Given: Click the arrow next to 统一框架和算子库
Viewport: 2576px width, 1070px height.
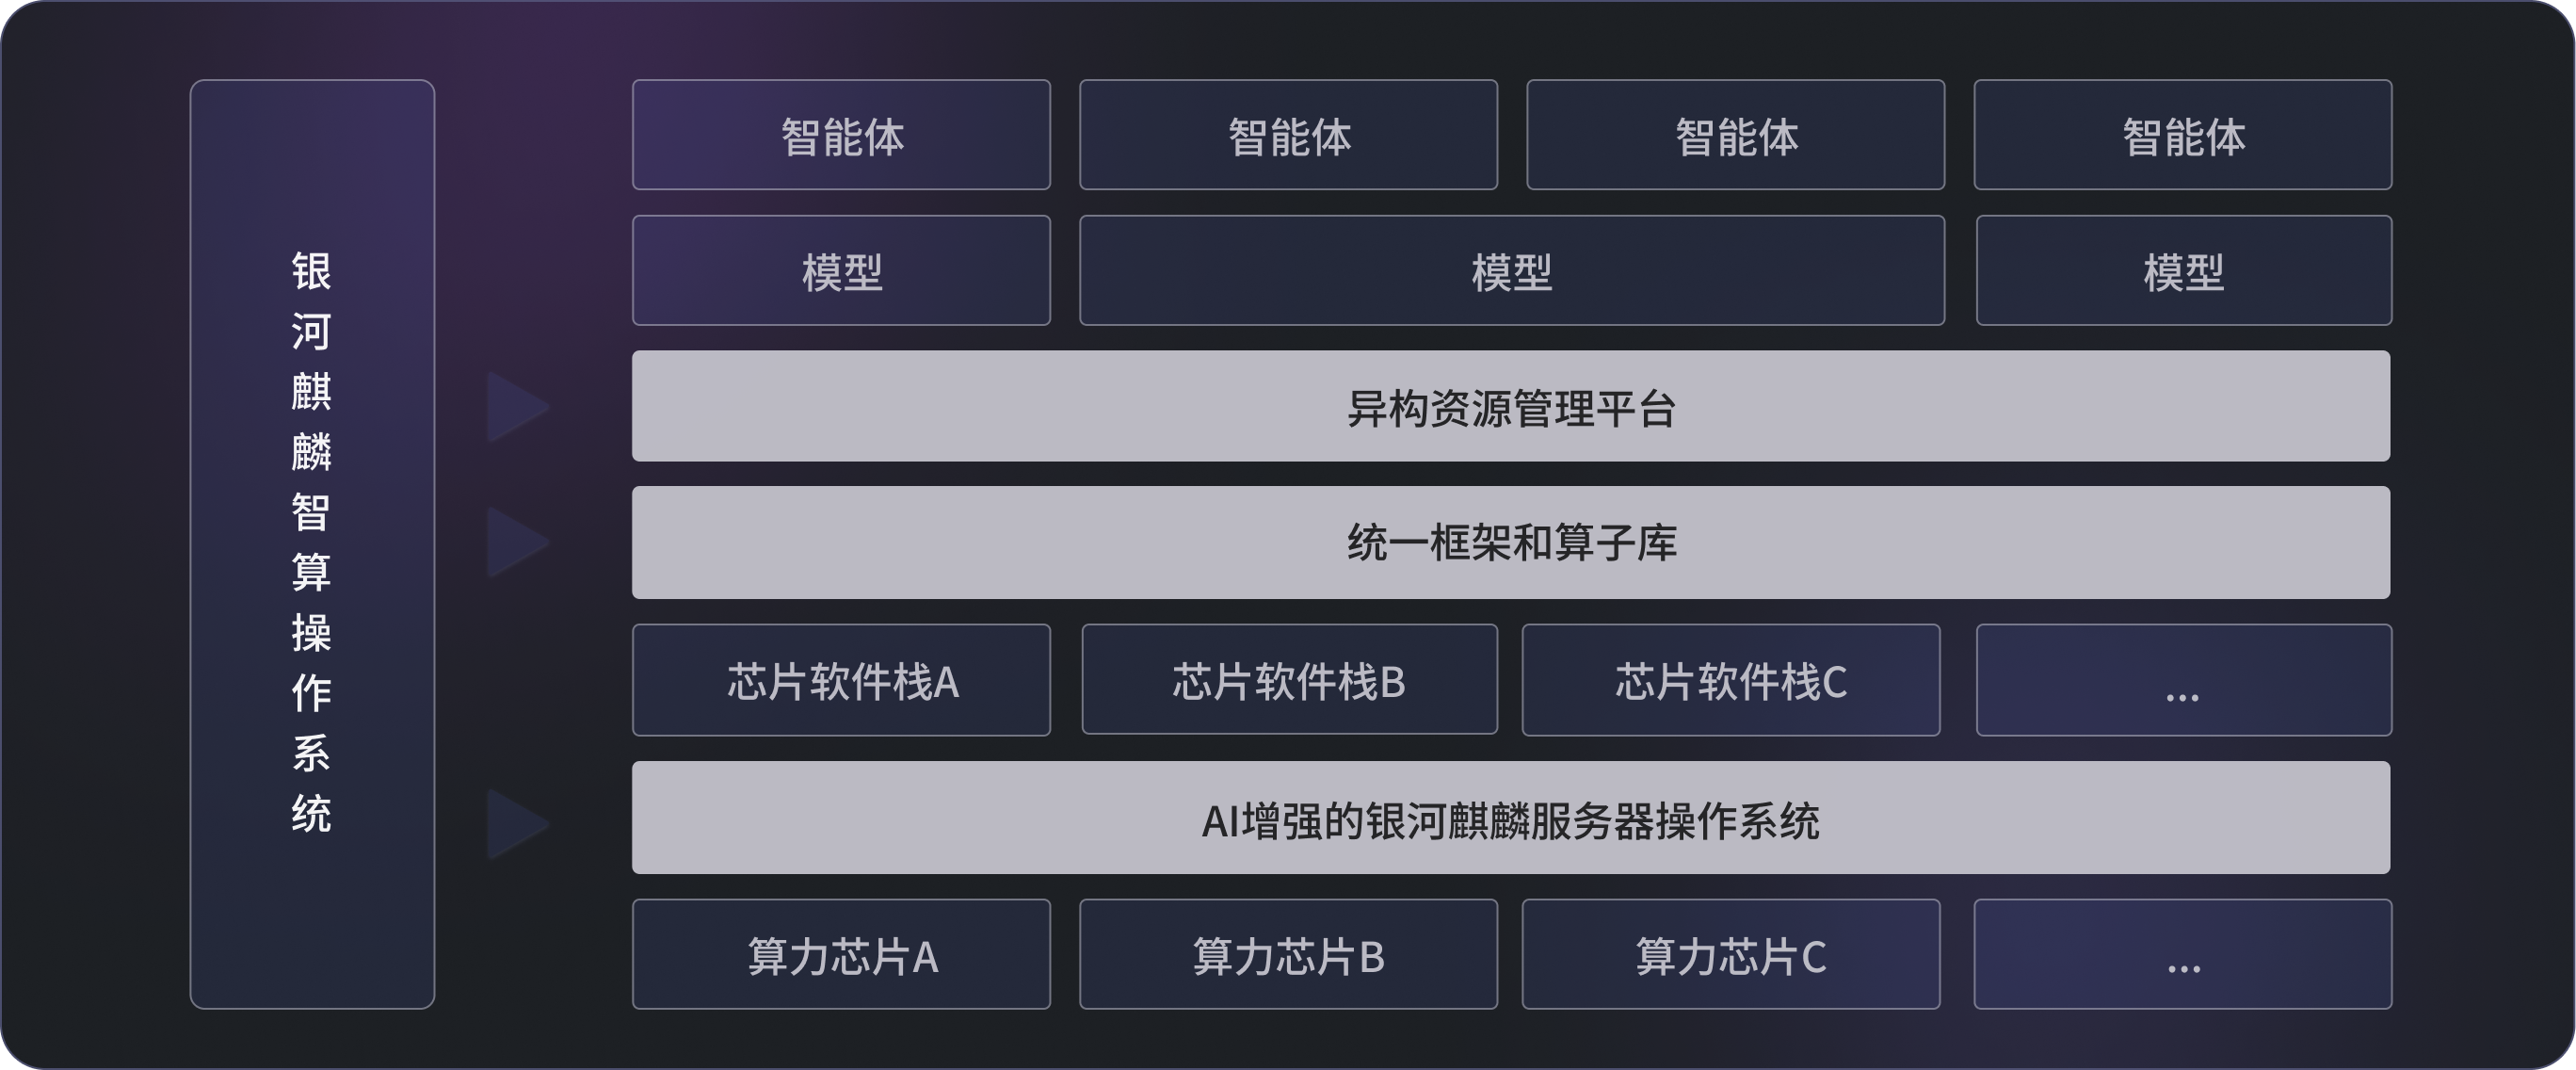Looking at the screenshot, I should [516, 542].
